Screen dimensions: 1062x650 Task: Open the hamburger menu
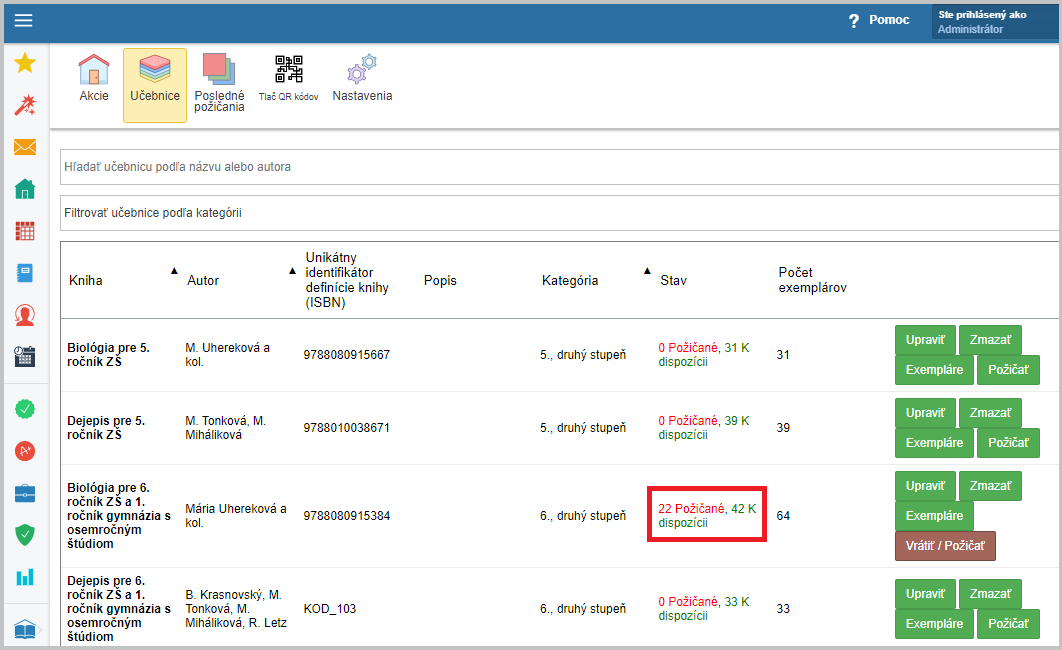(23, 21)
